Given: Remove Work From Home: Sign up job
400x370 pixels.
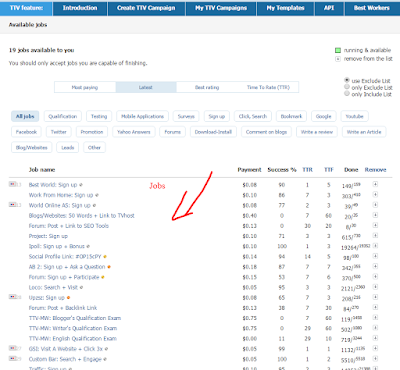Looking at the screenshot, I should tap(375, 194).
